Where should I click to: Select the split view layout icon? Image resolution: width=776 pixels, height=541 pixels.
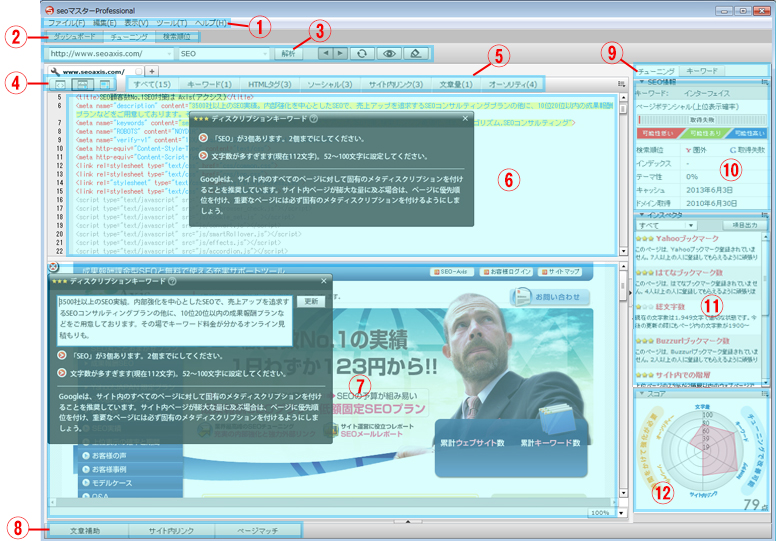tap(84, 85)
